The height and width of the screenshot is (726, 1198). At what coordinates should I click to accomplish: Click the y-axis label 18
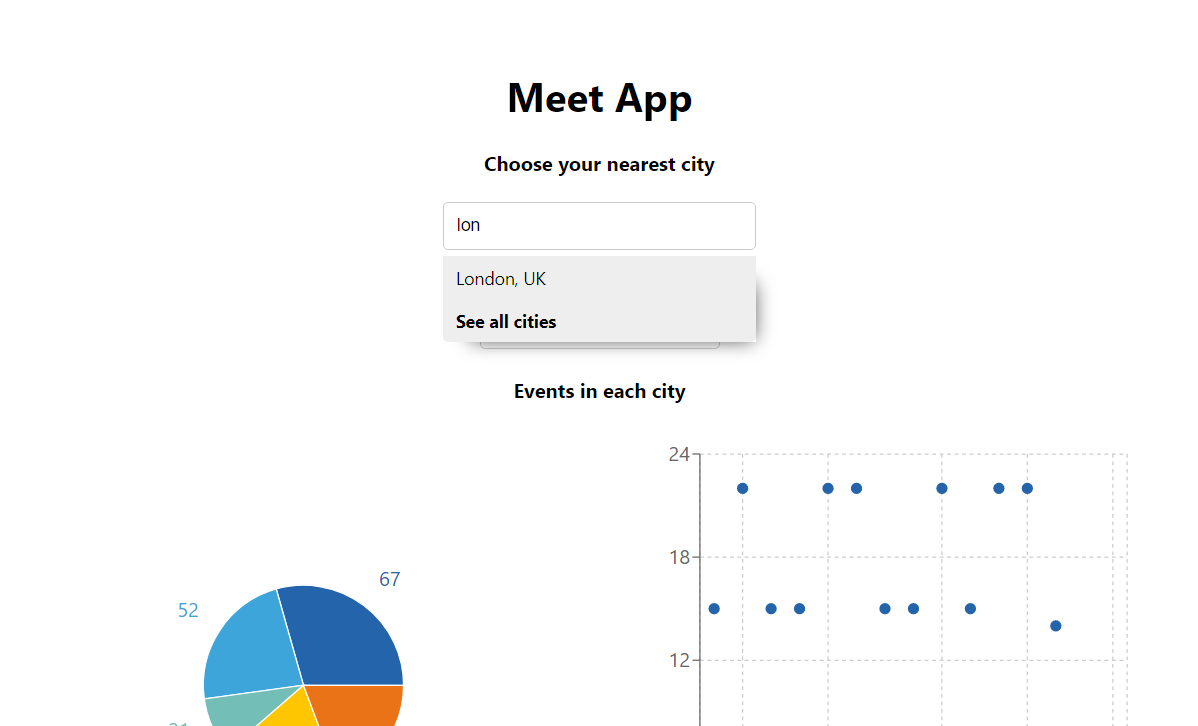(679, 557)
